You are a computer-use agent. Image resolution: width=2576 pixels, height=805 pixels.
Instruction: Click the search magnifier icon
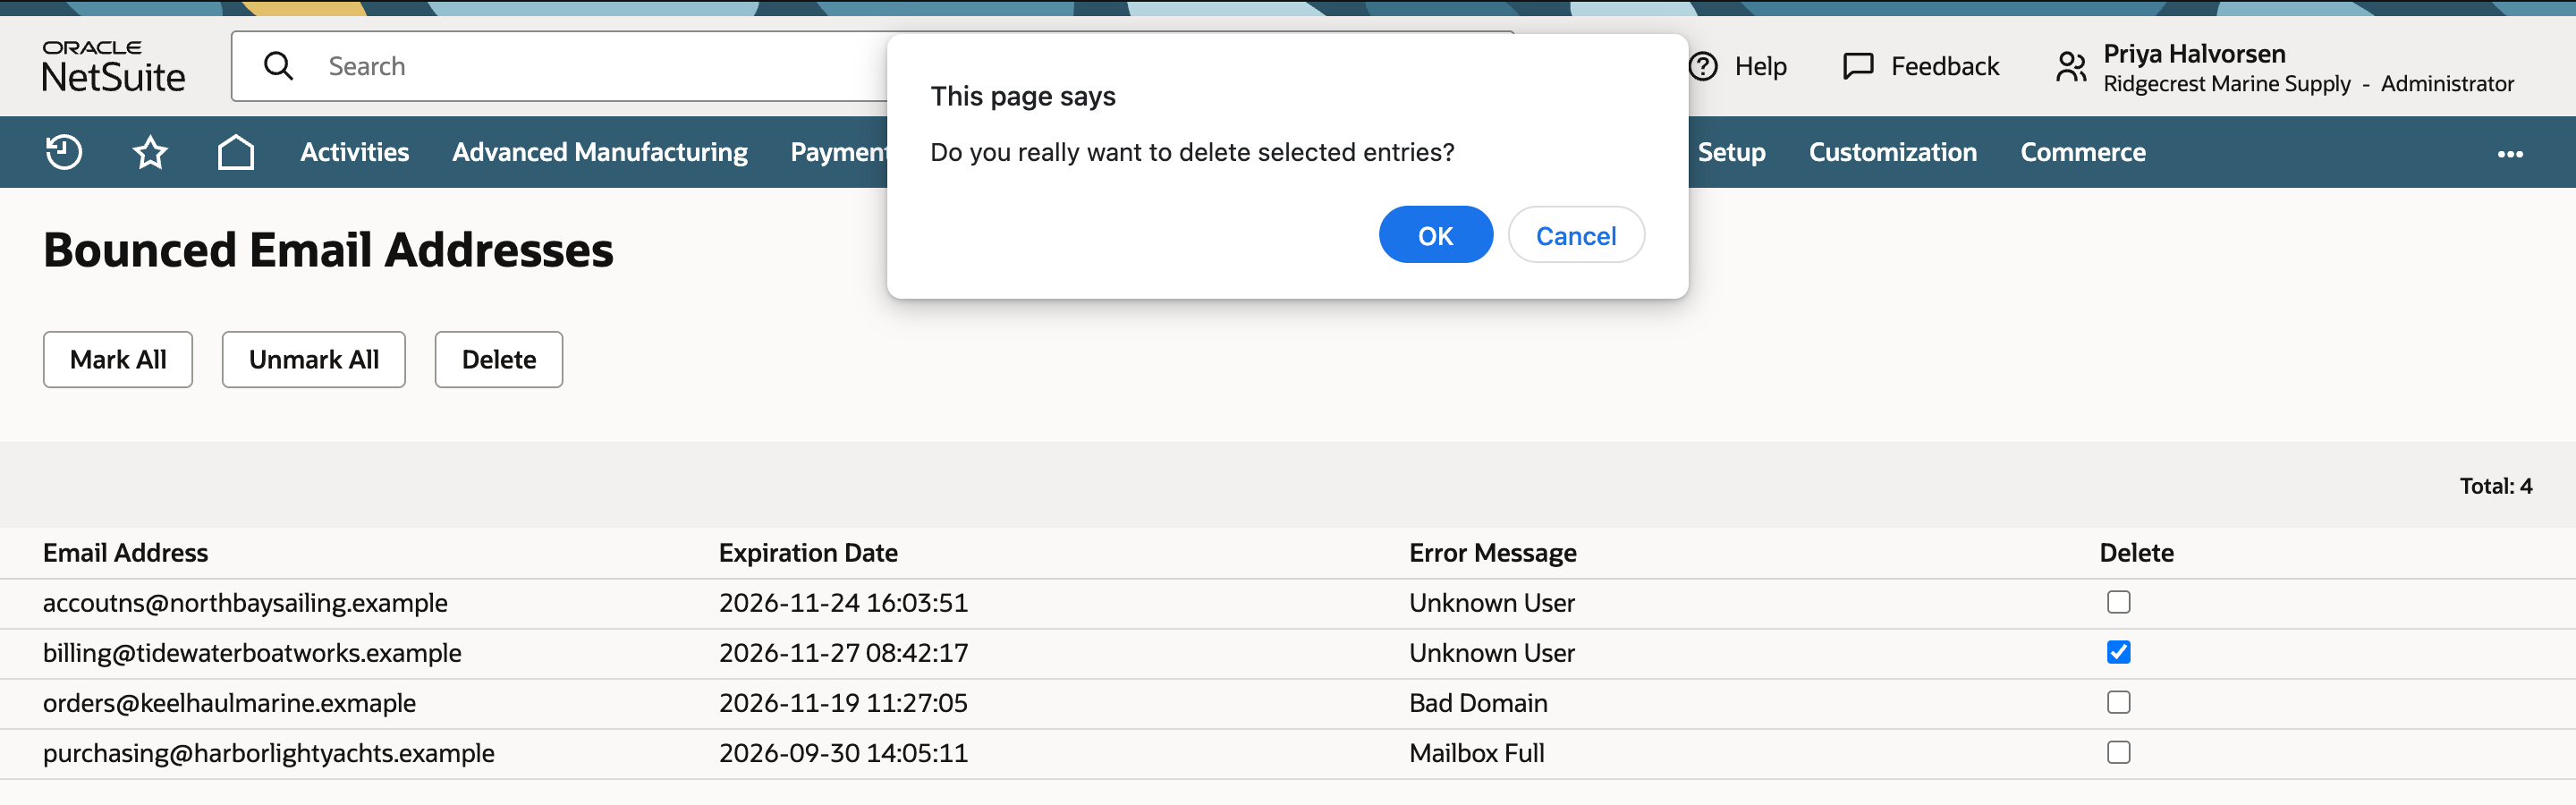click(278, 66)
